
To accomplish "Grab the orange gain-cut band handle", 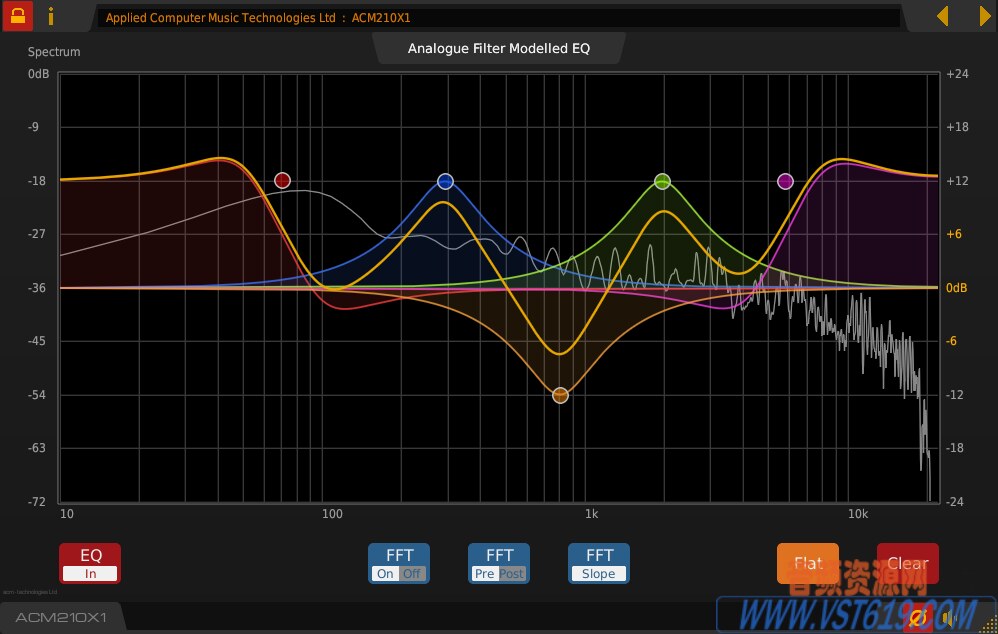I will pyautogui.click(x=559, y=394).
